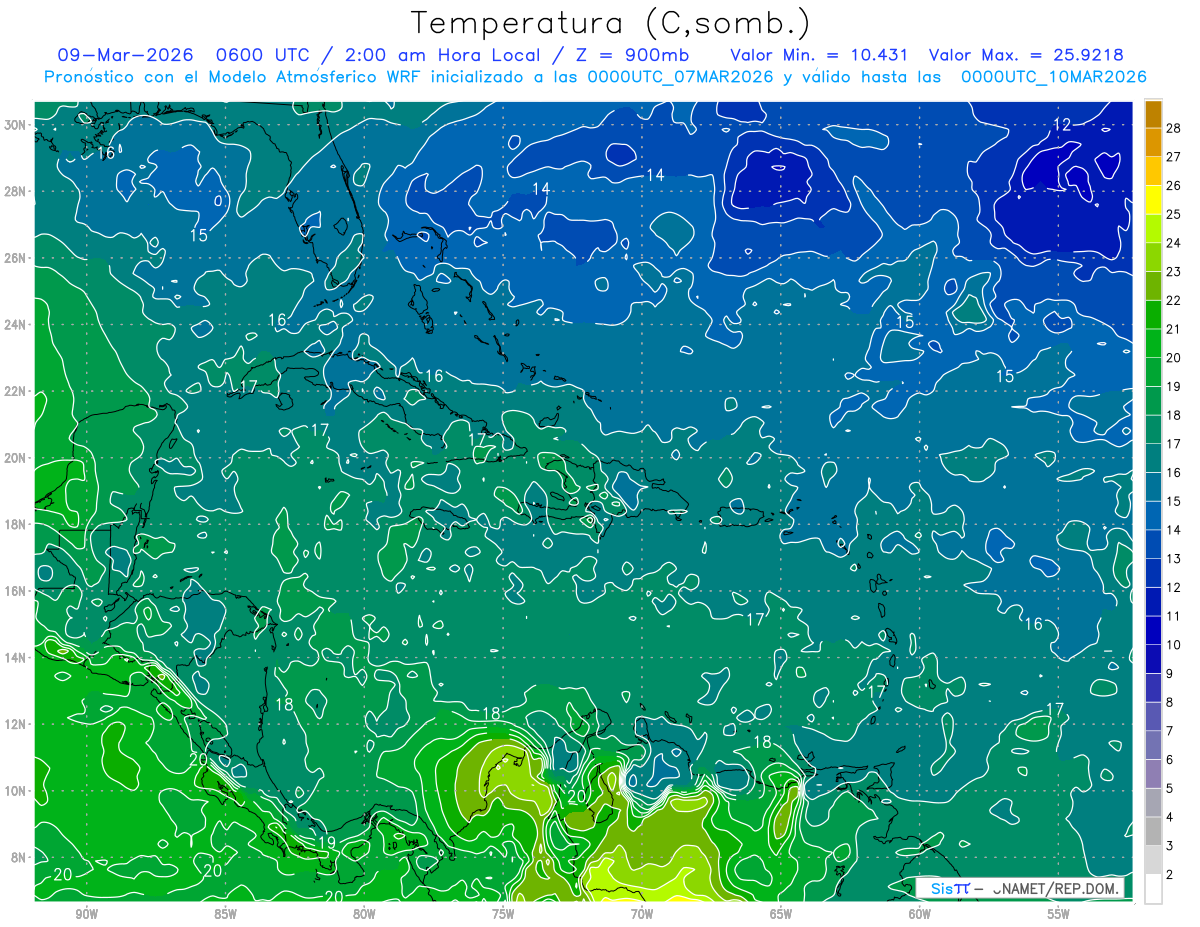Click the "18N" latitude label
The width and height of the screenshot is (1200, 927).
[14, 524]
